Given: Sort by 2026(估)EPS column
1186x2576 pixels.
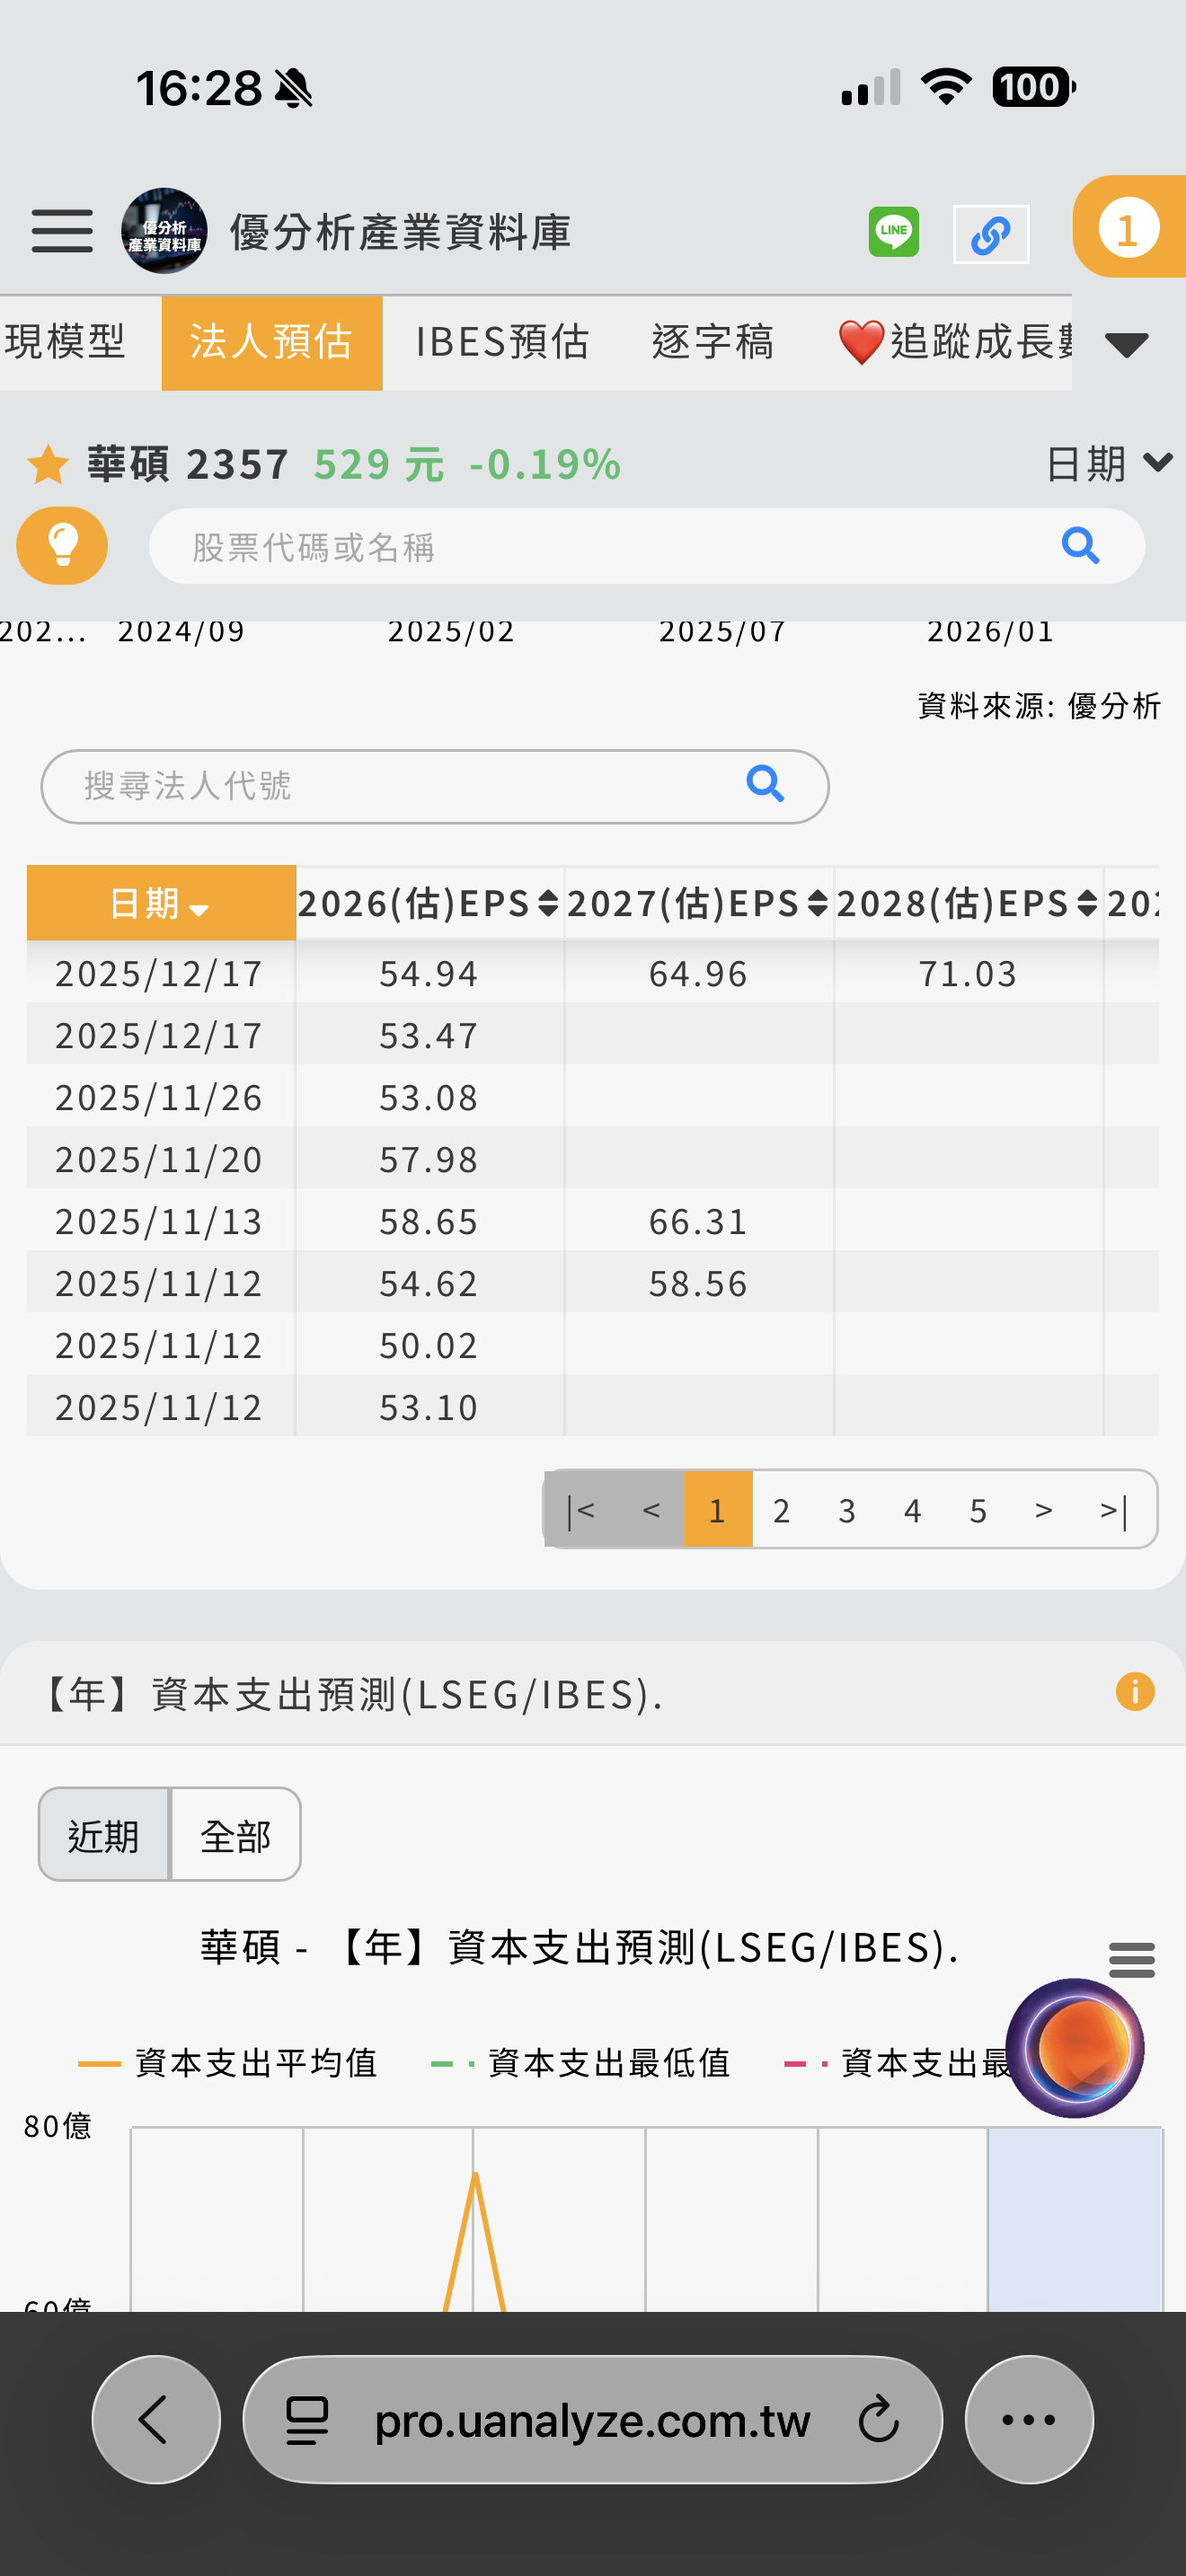Looking at the screenshot, I should pos(430,903).
